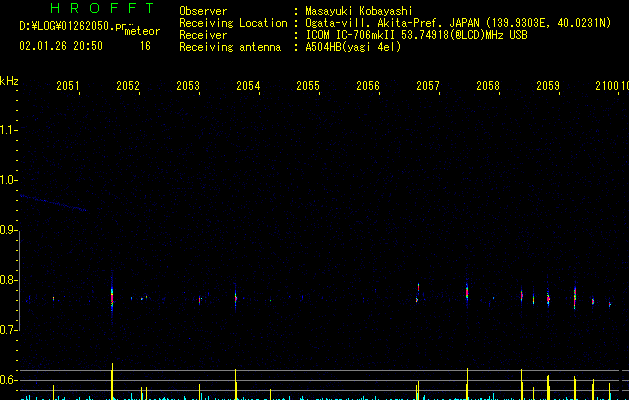Click the kHz axis unit label
This screenshot has width=629, height=400.
[9, 81]
